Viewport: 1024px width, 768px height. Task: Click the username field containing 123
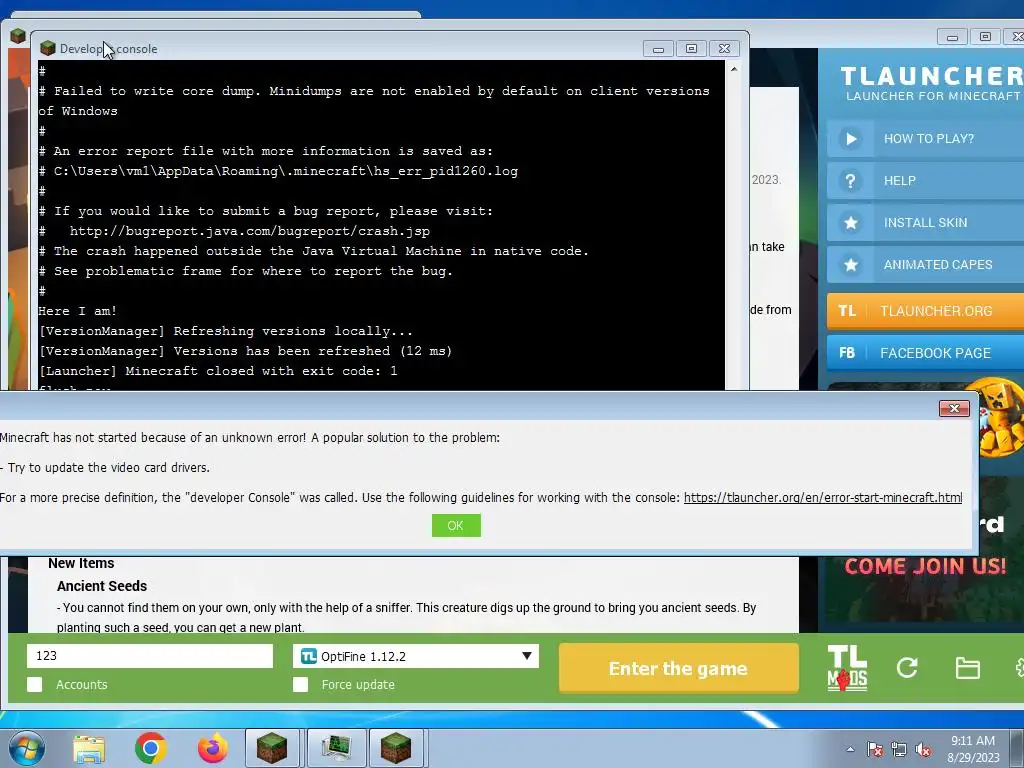[x=150, y=656]
